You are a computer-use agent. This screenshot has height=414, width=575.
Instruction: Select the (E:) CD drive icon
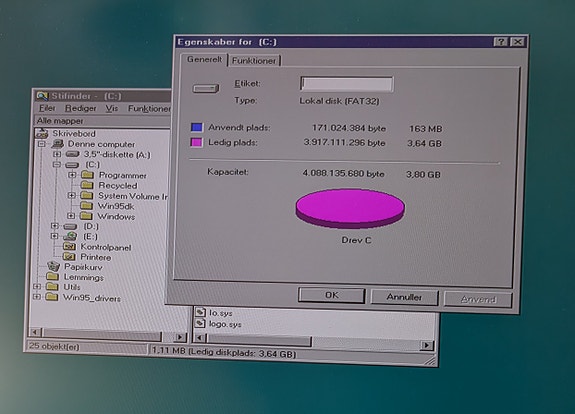coord(70,236)
